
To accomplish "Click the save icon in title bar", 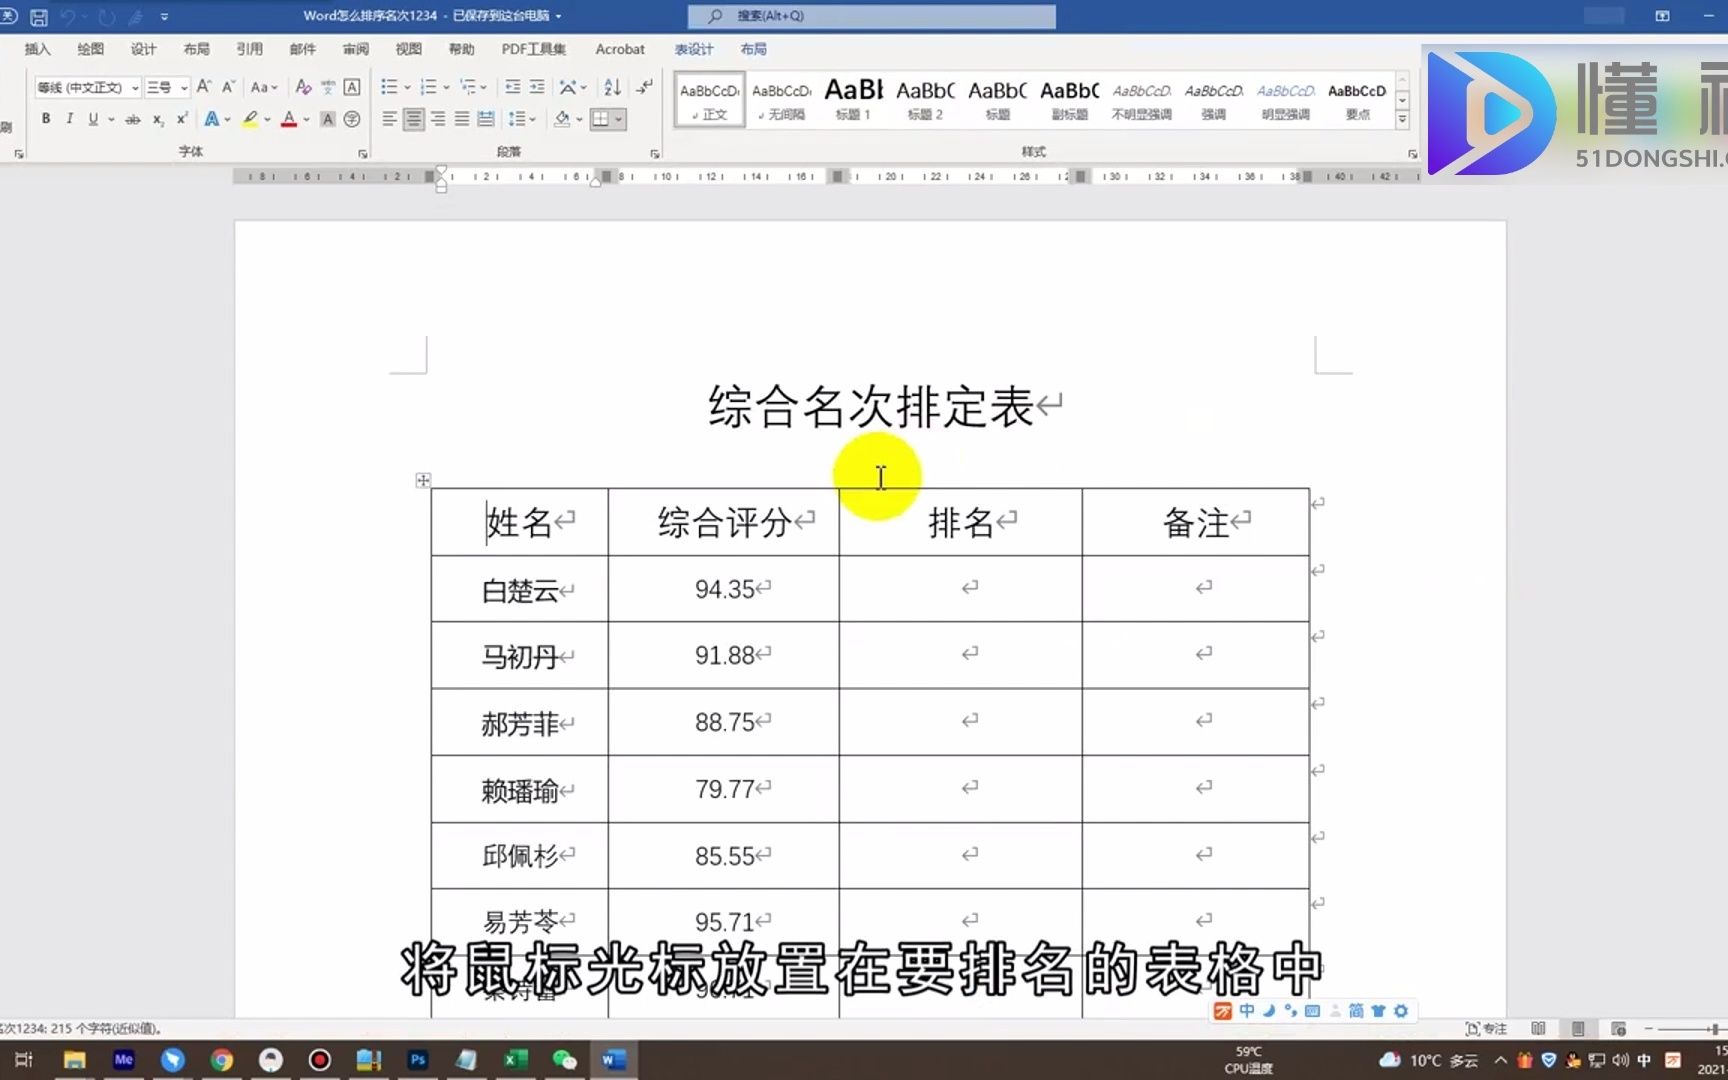I will (39, 16).
